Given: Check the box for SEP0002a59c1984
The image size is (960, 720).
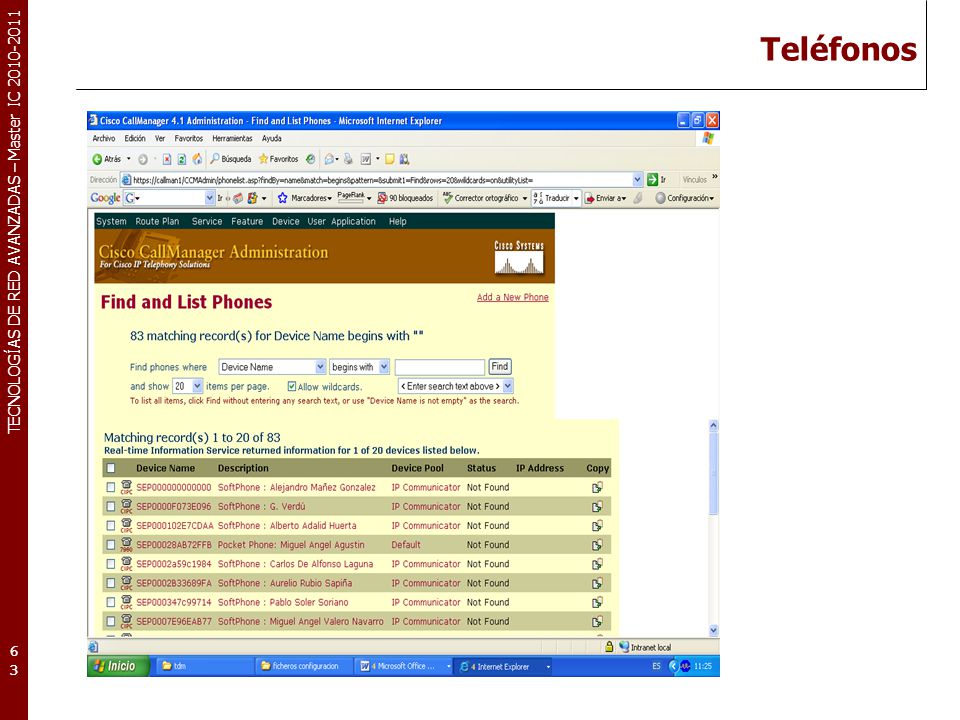Looking at the screenshot, I should tap(111, 564).
